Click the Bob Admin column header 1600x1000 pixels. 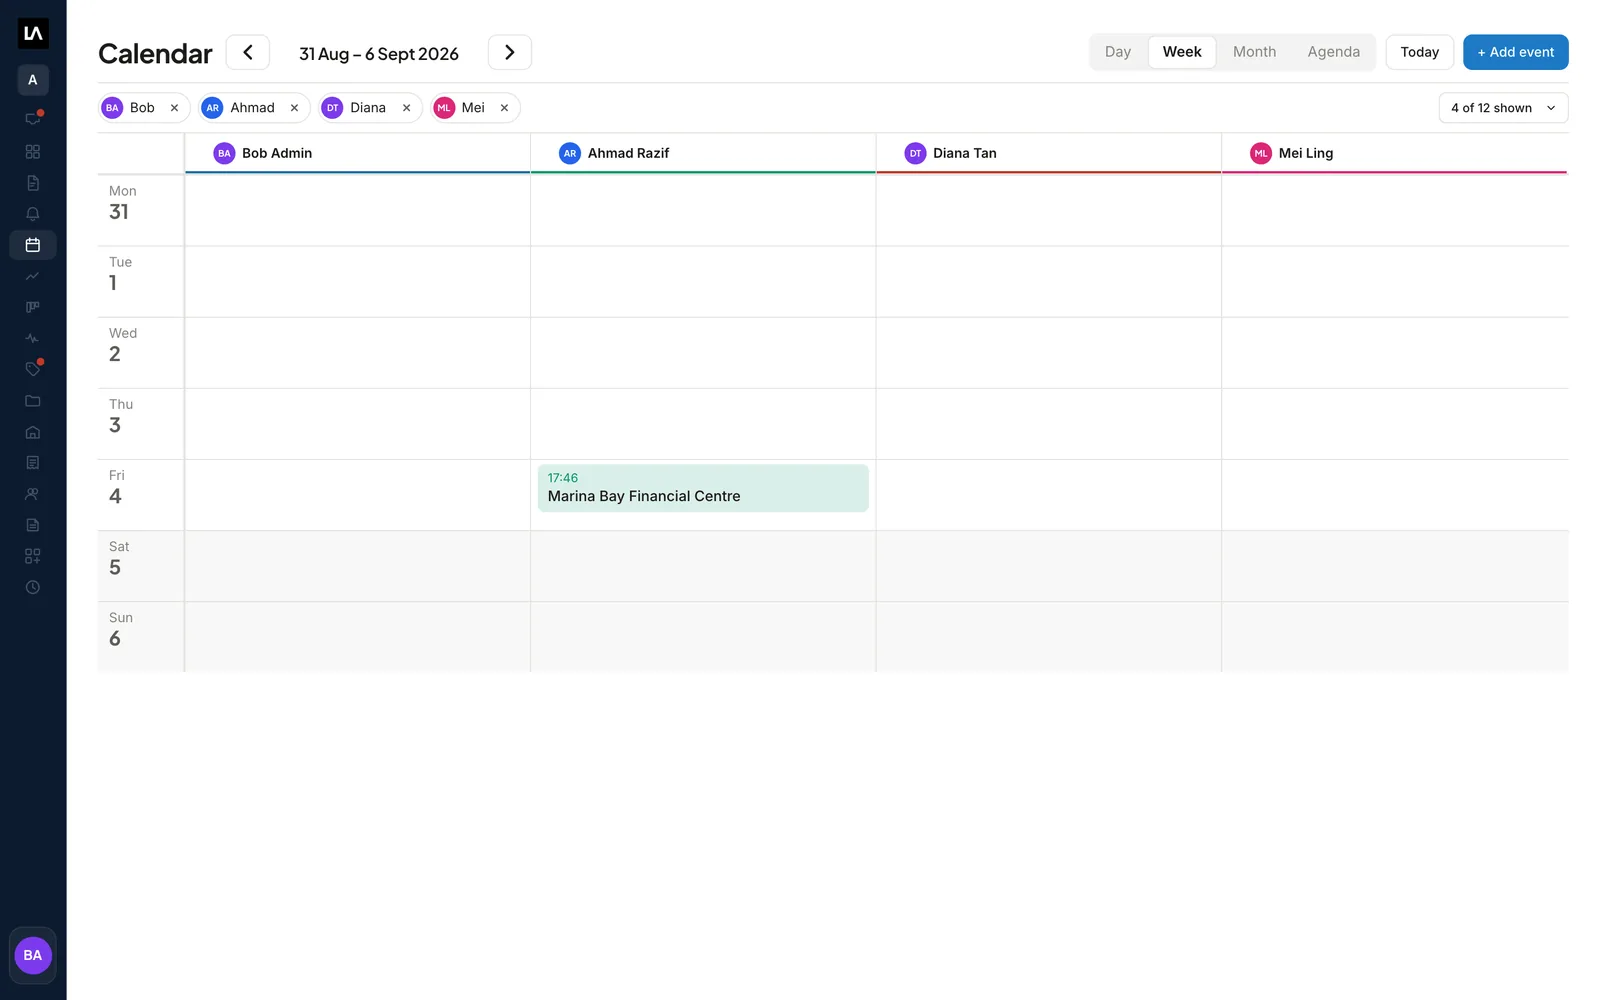pos(358,153)
